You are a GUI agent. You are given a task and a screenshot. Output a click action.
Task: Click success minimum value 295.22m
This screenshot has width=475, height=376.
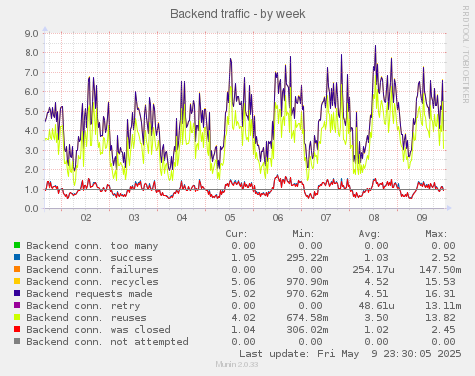[307, 258]
